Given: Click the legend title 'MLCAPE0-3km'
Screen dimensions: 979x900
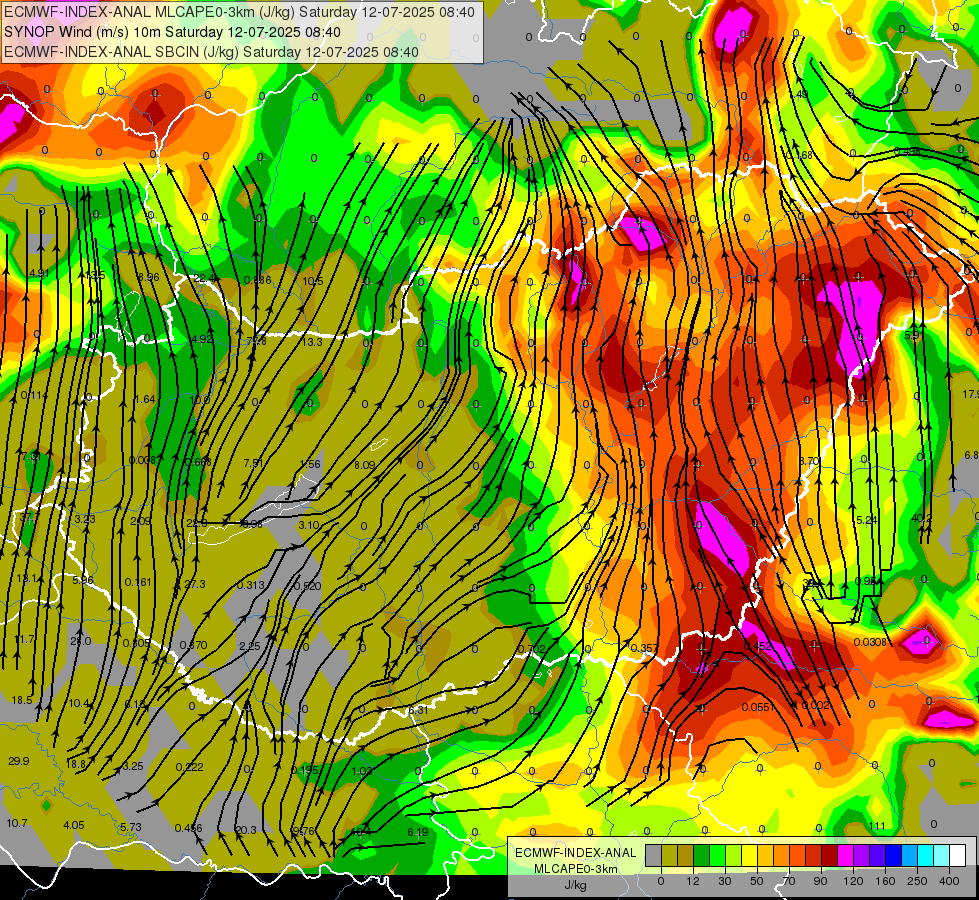Looking at the screenshot, I should click(x=576, y=868).
